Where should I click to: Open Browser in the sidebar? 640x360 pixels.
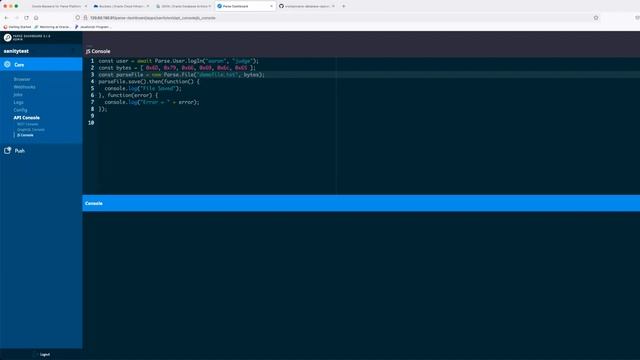coord(22,79)
